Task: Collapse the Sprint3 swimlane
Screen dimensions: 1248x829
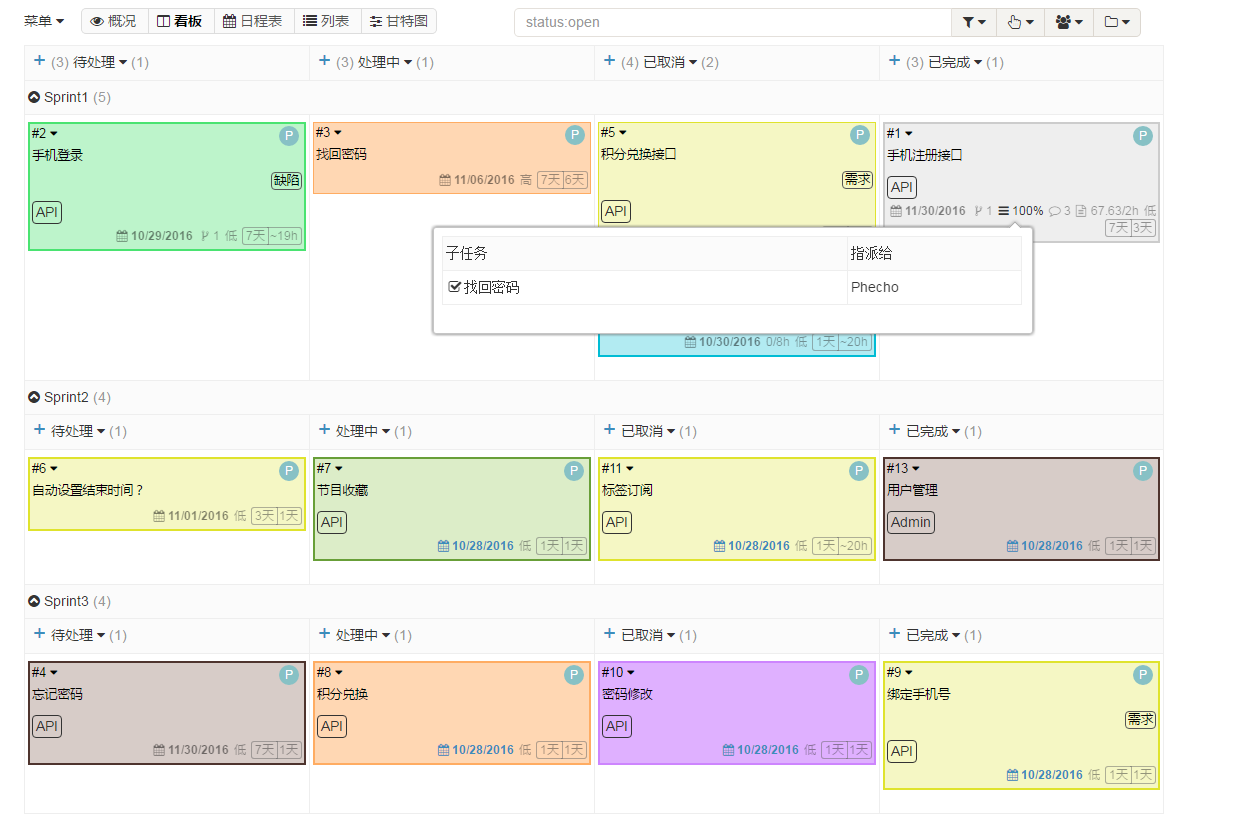Action: pyautogui.click(x=34, y=601)
